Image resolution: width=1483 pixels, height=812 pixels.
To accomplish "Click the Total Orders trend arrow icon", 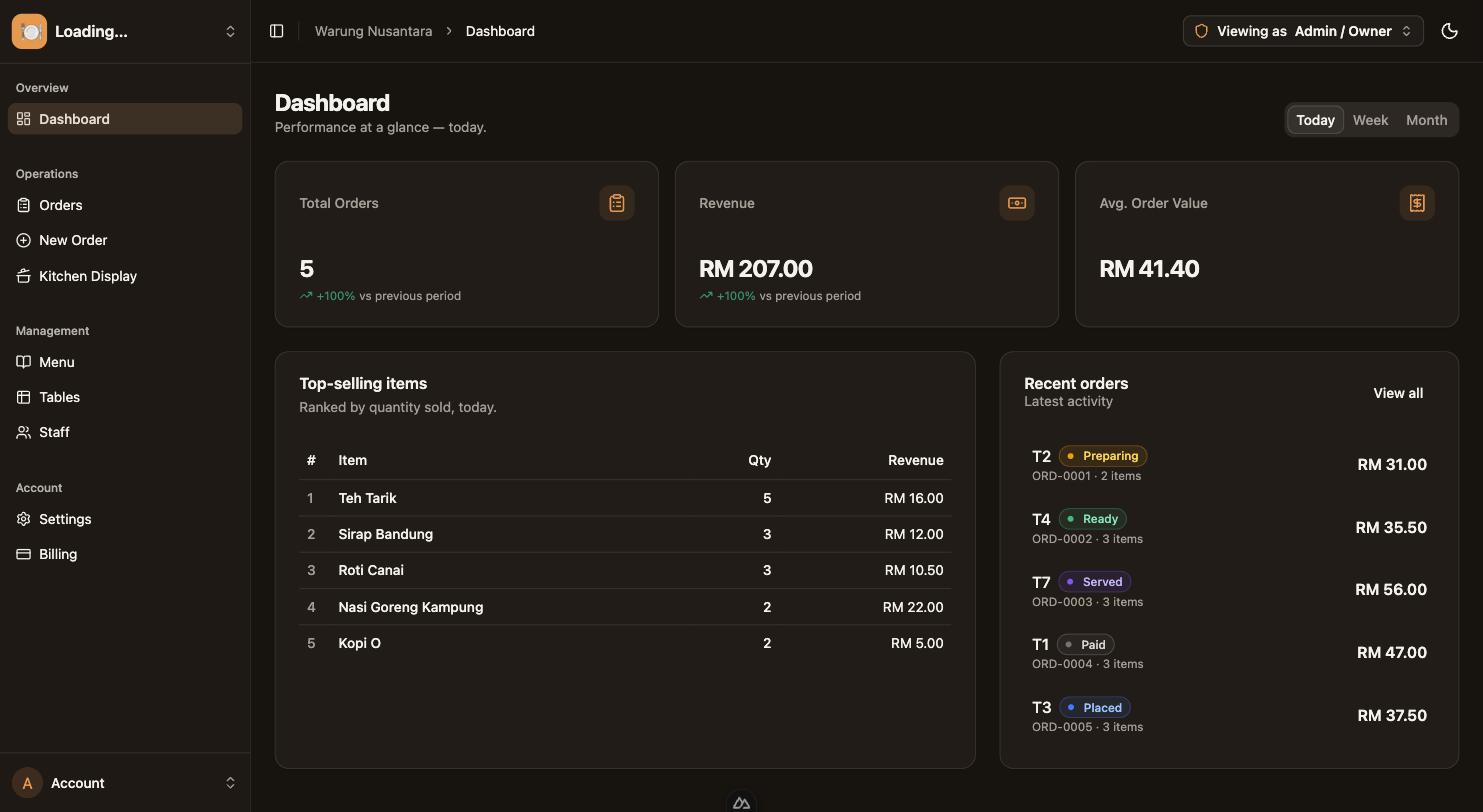I will [306, 296].
